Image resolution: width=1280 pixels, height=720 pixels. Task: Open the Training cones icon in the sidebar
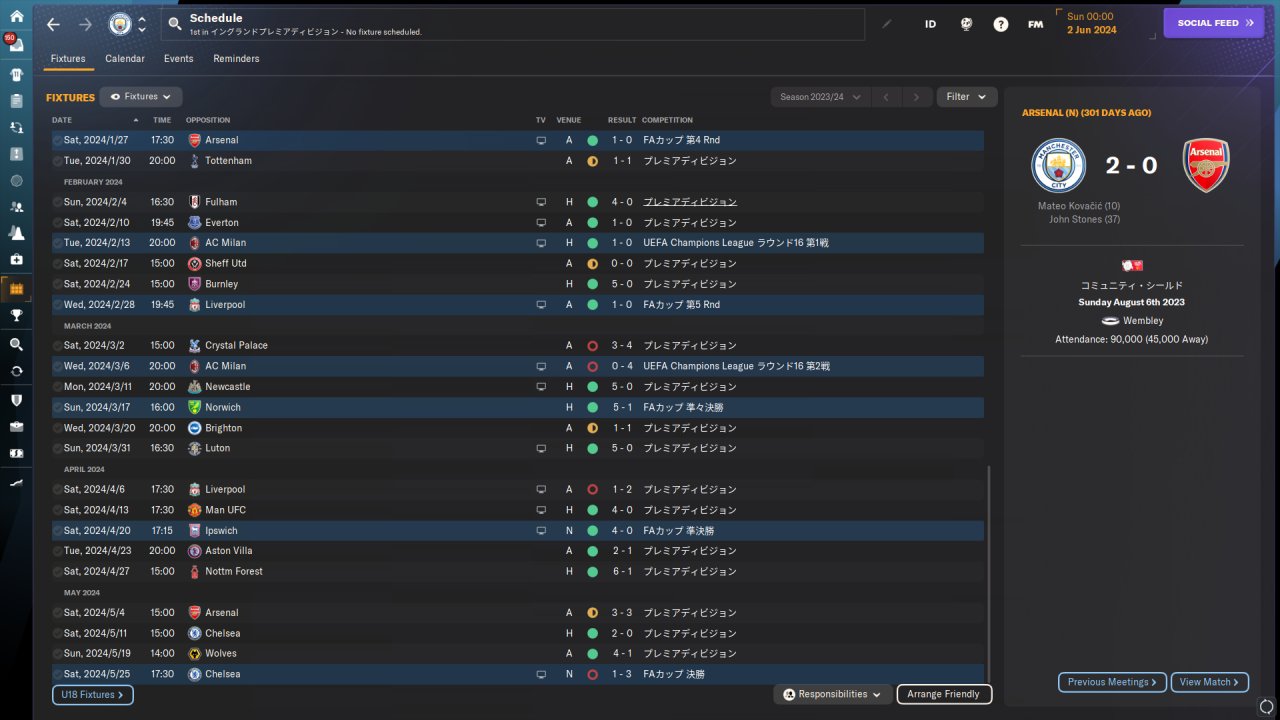pos(16,233)
